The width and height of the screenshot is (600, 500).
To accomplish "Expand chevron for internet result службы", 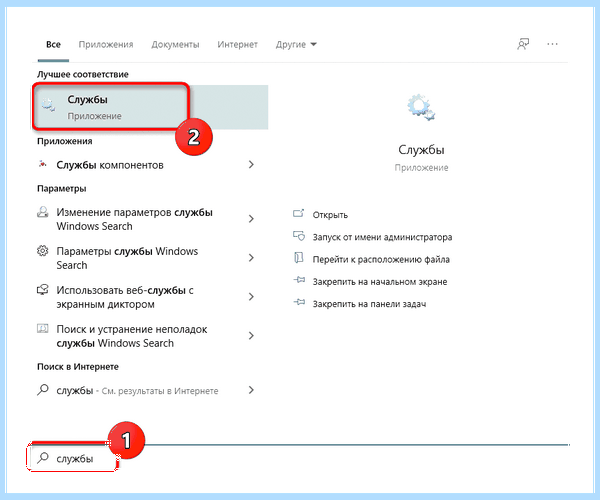I will pyautogui.click(x=251, y=390).
